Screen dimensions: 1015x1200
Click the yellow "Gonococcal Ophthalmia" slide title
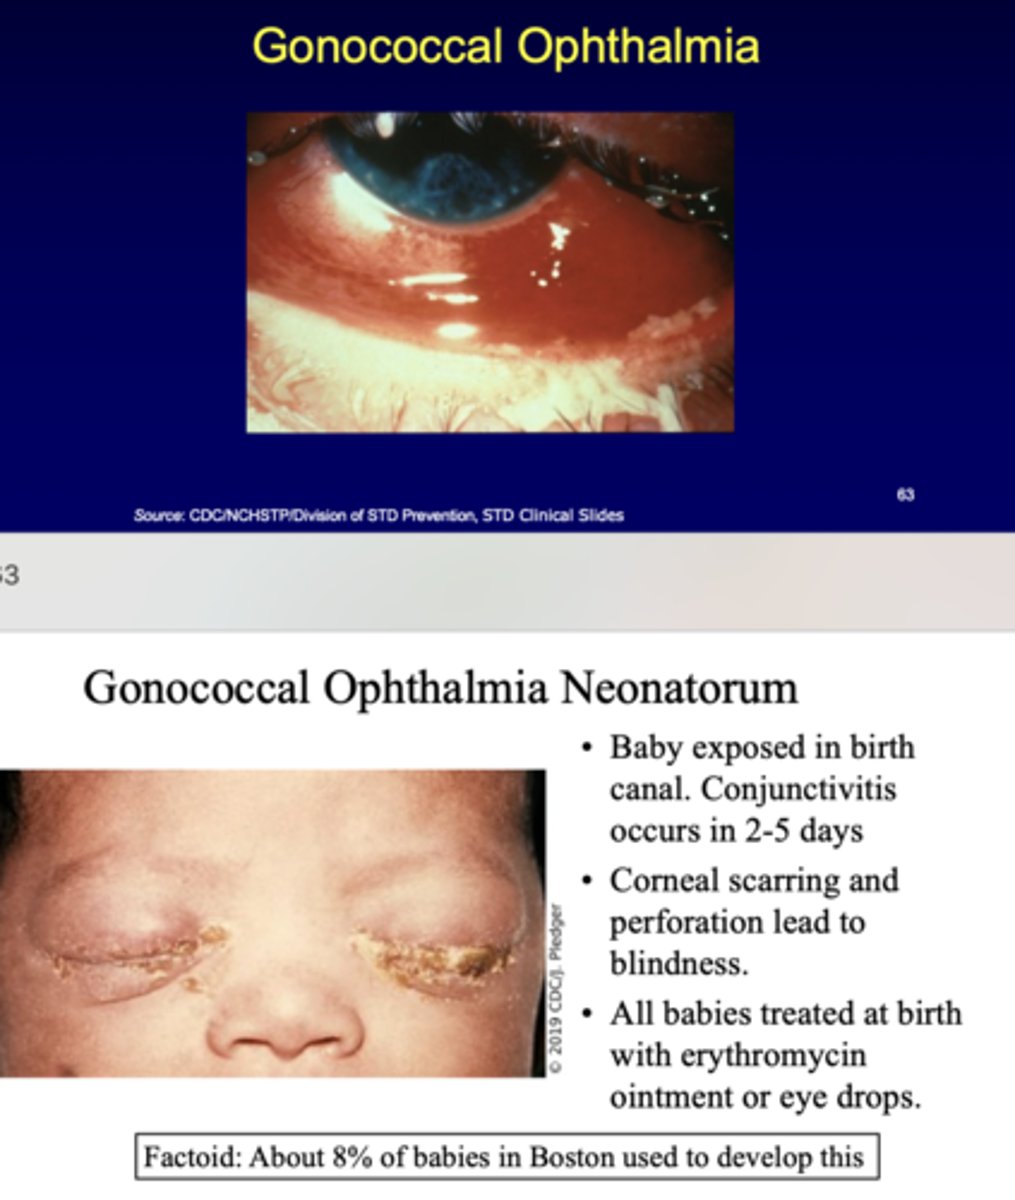[x=506, y=47]
